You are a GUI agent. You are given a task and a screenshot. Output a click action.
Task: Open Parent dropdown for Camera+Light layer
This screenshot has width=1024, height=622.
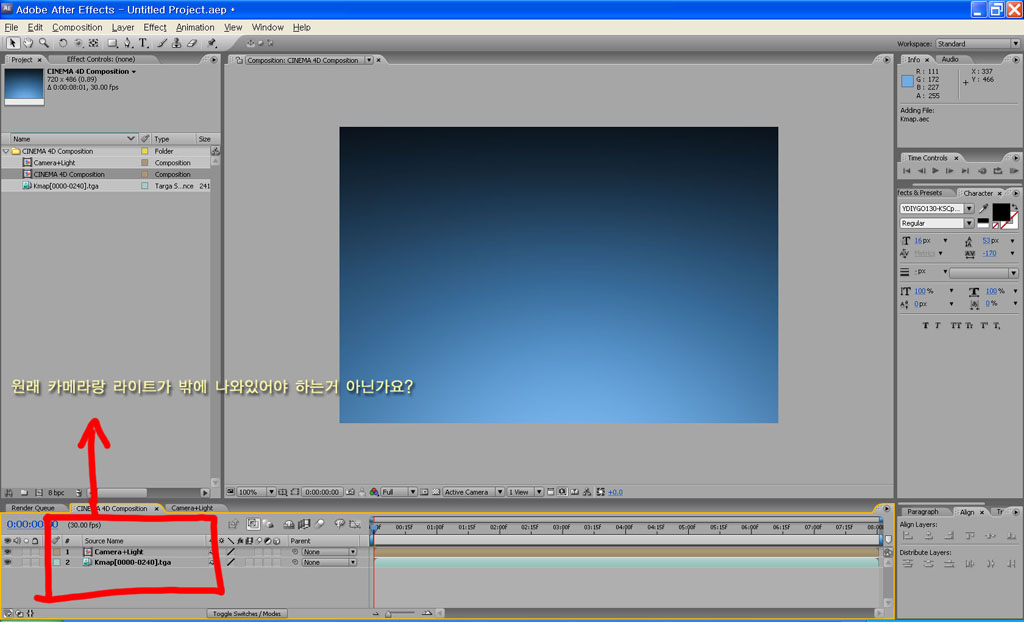tap(329, 552)
